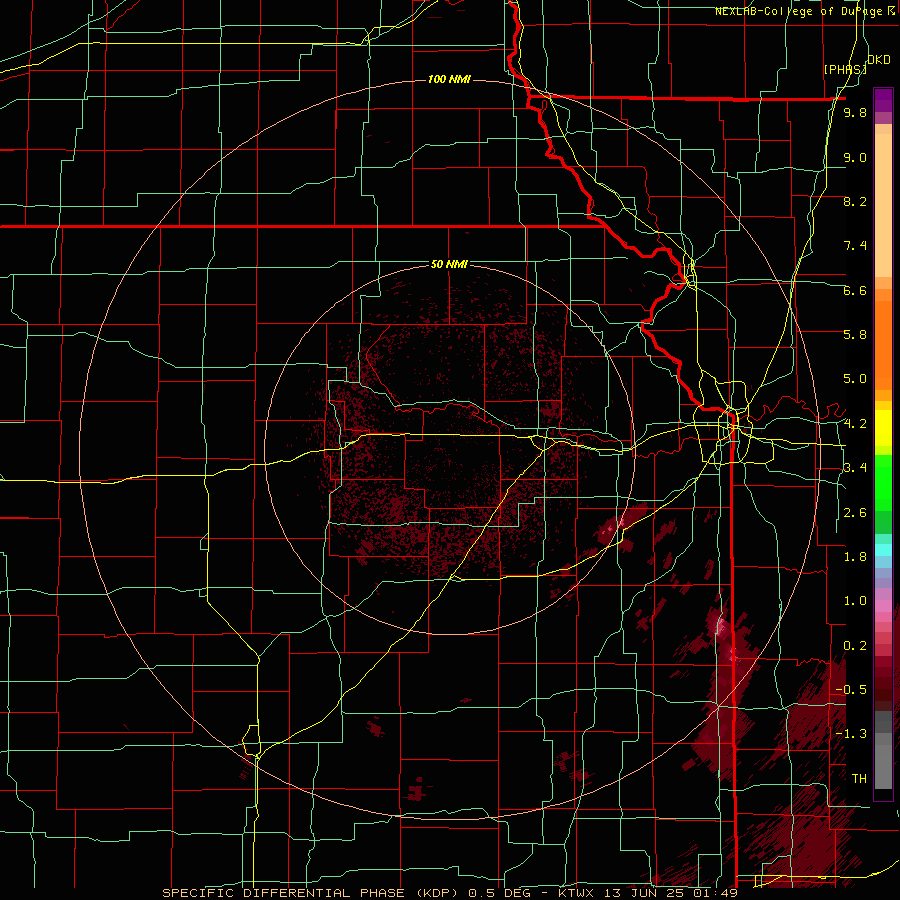900x900 pixels.
Task: Click the "100 NMI" range ring label
Action: 449,79
